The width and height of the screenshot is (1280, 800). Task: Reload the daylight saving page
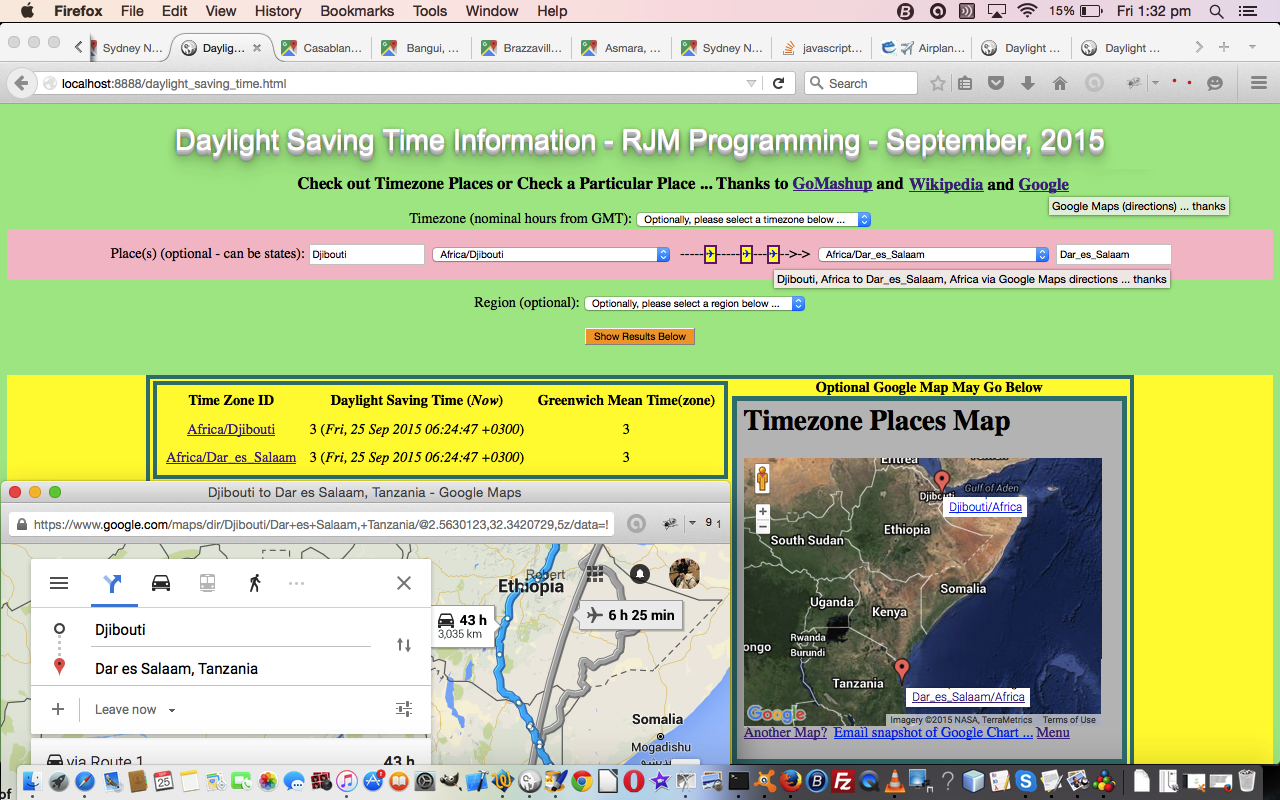coord(778,84)
